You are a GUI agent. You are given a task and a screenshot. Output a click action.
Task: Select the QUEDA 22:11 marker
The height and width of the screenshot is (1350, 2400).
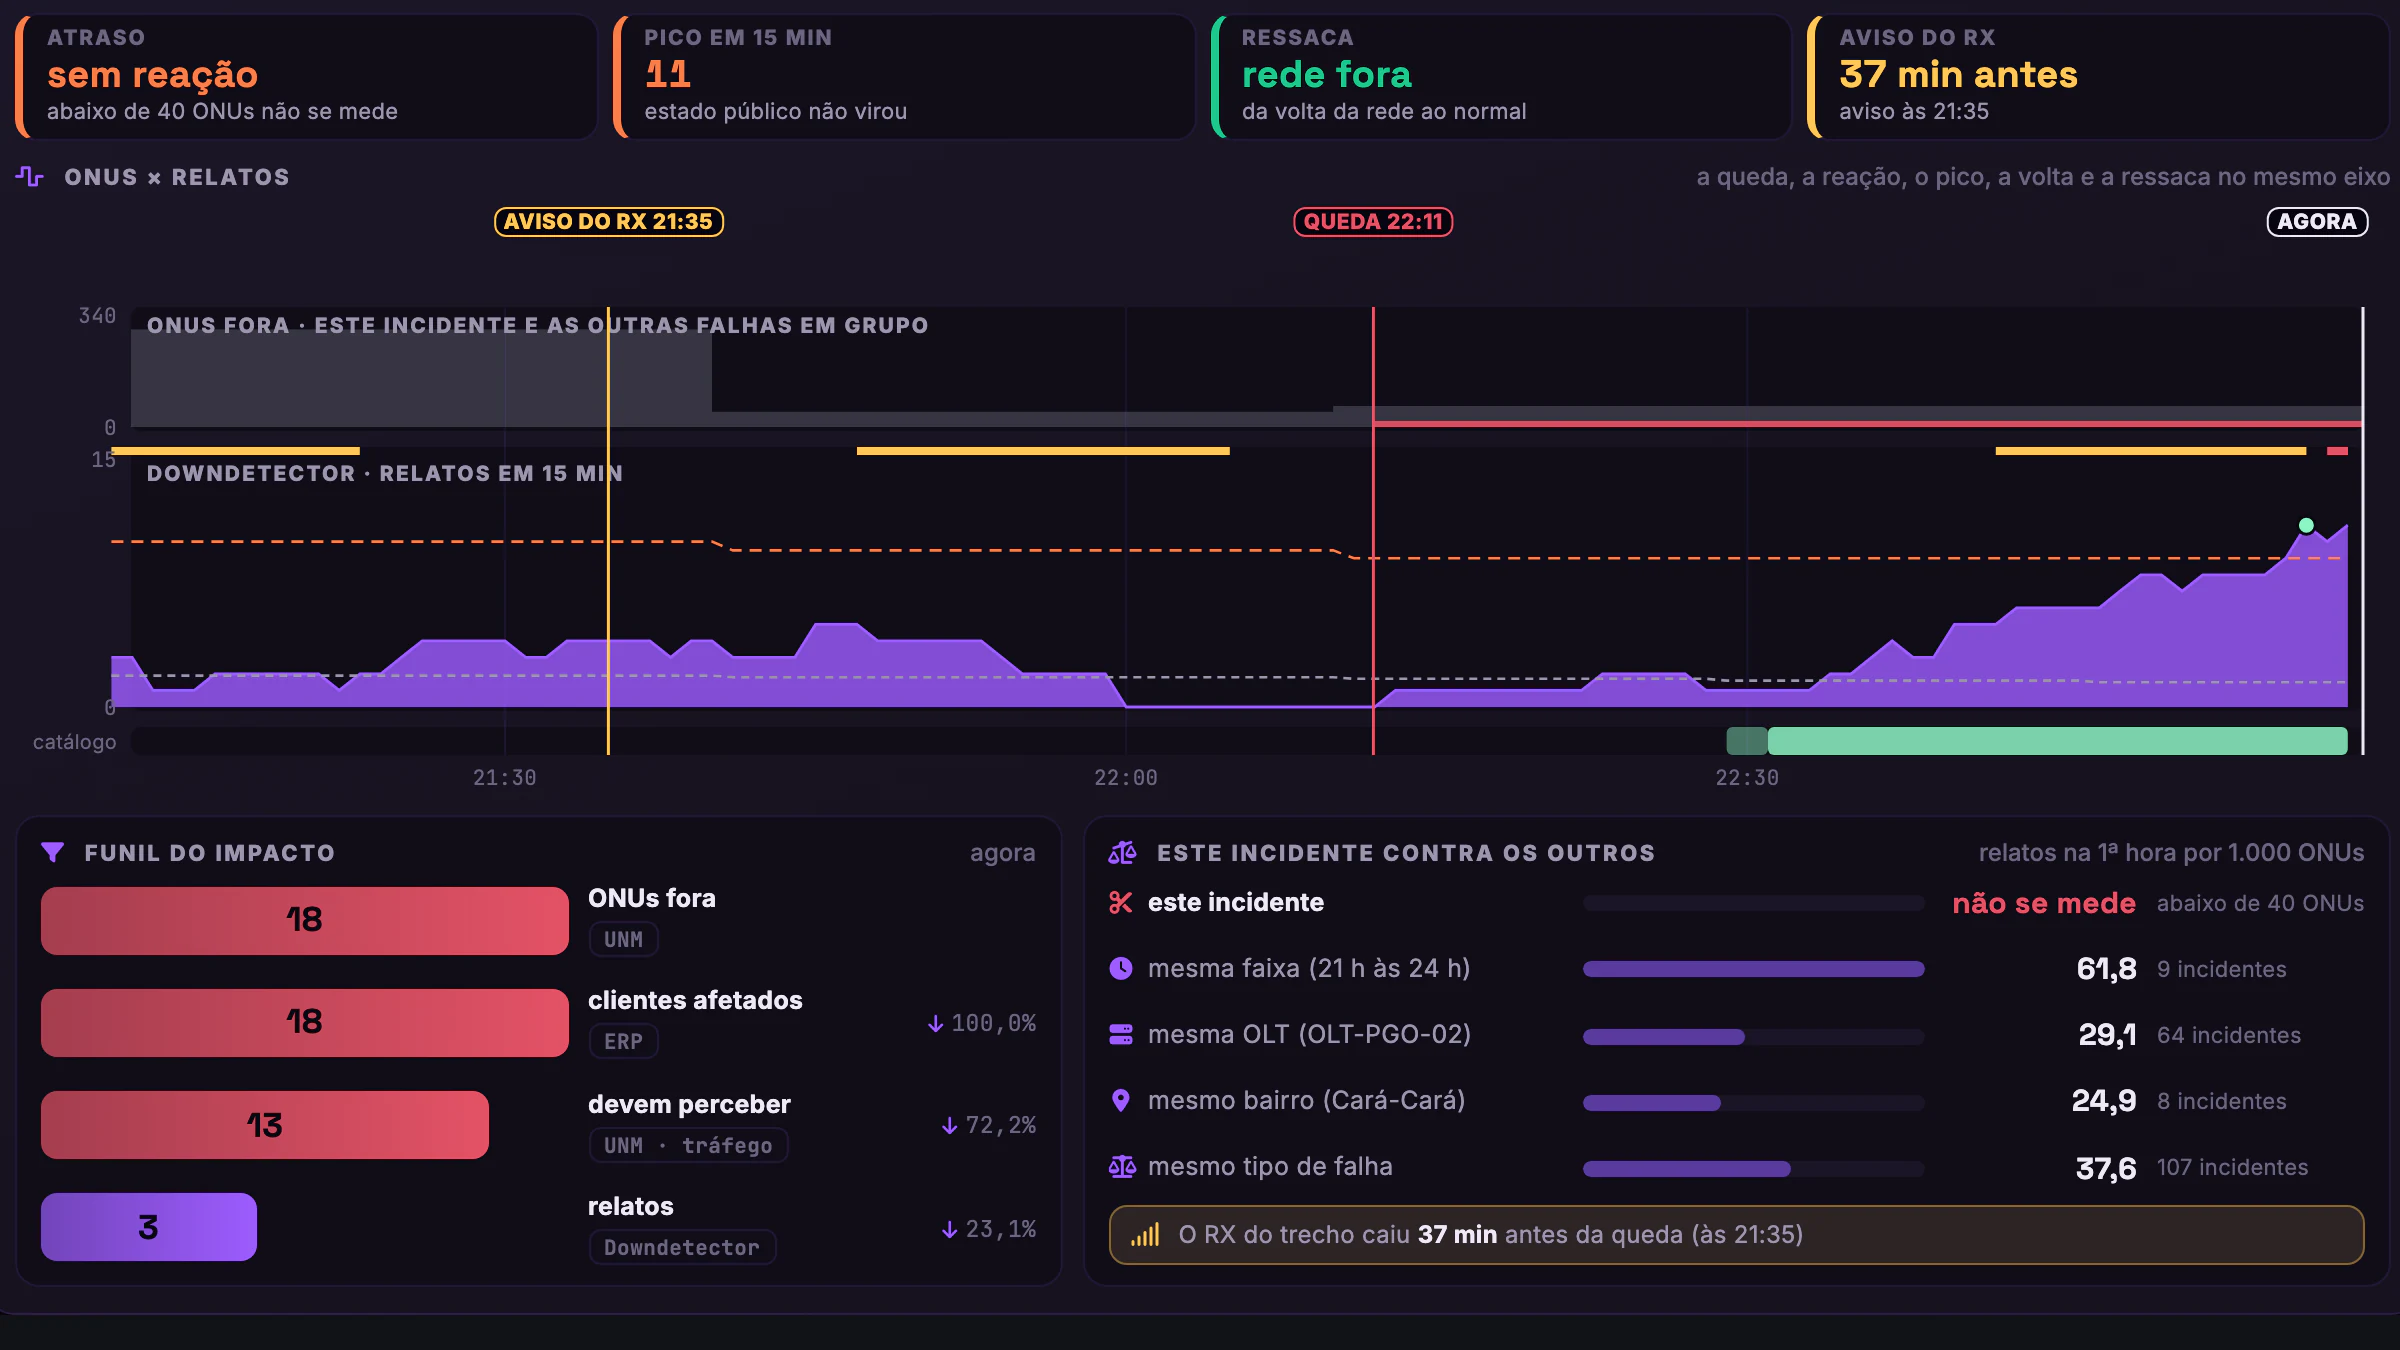pyautogui.click(x=1373, y=222)
